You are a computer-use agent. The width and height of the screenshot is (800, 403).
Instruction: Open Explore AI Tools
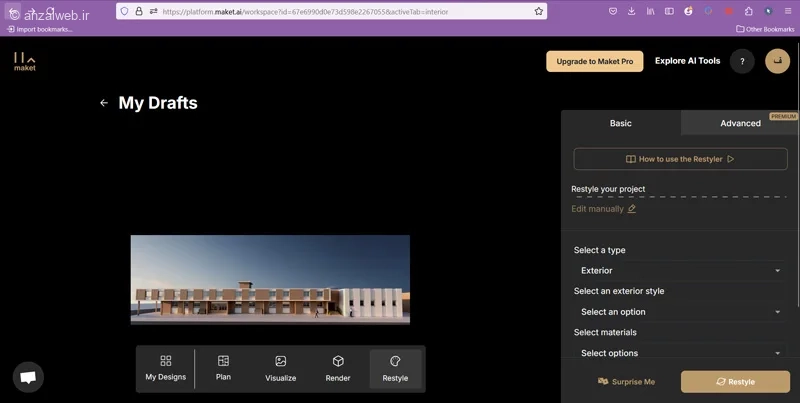click(x=687, y=61)
